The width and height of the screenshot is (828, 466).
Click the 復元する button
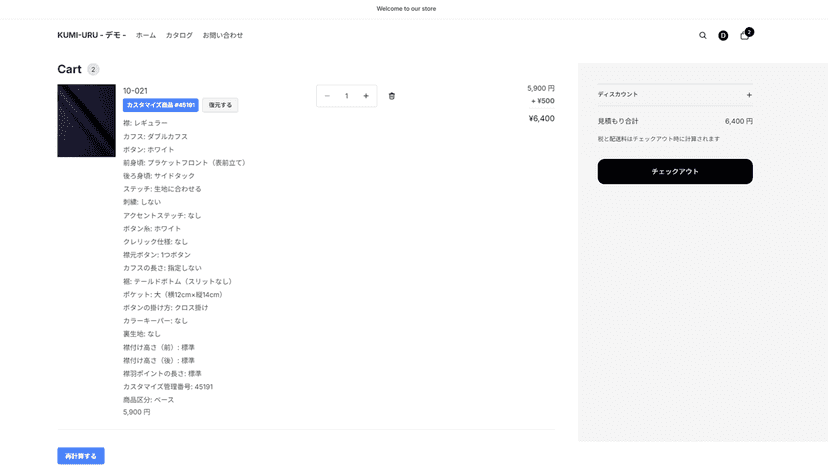click(220, 105)
